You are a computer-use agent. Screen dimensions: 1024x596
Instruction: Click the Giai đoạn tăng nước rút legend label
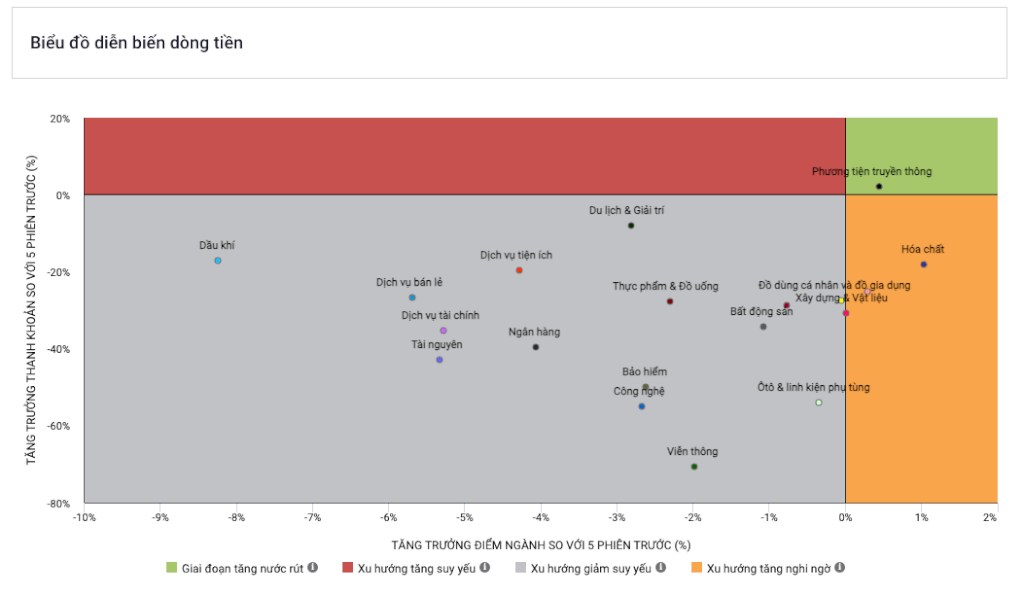click(x=242, y=569)
